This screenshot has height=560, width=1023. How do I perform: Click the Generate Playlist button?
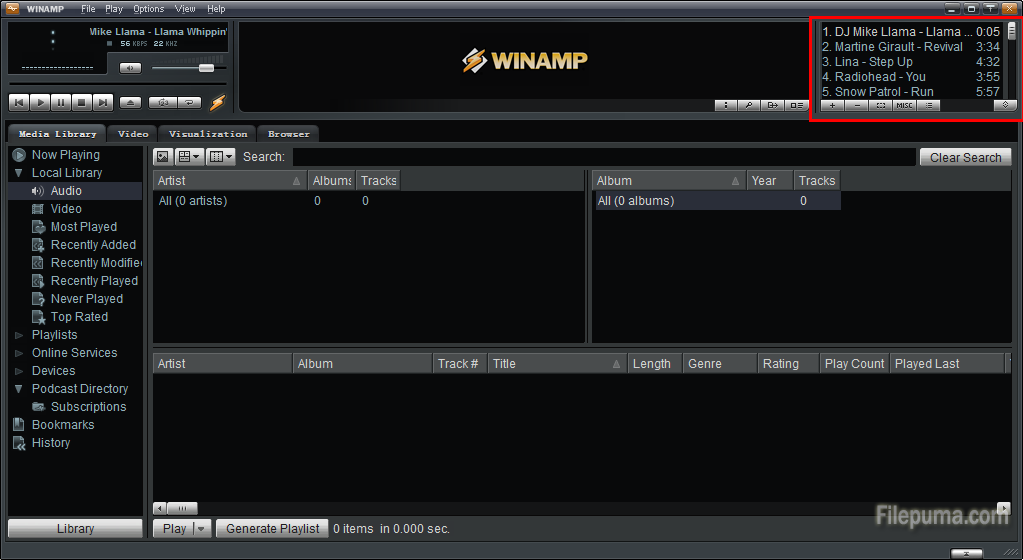click(272, 529)
